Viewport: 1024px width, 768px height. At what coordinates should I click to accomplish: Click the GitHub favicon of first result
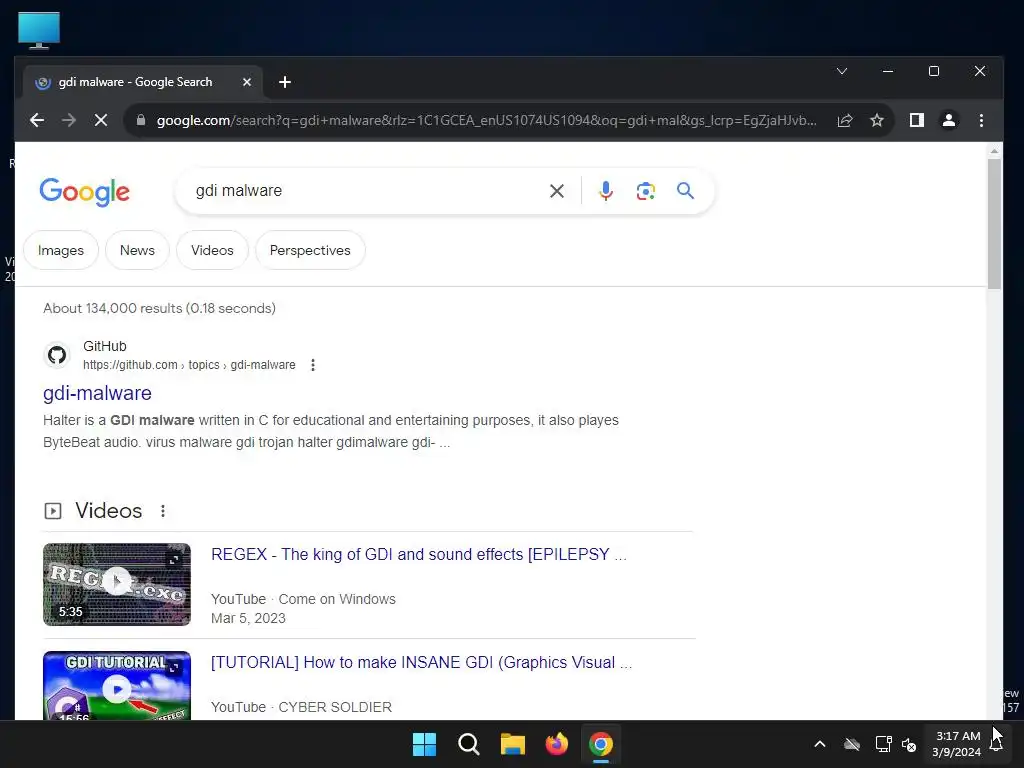click(57, 355)
